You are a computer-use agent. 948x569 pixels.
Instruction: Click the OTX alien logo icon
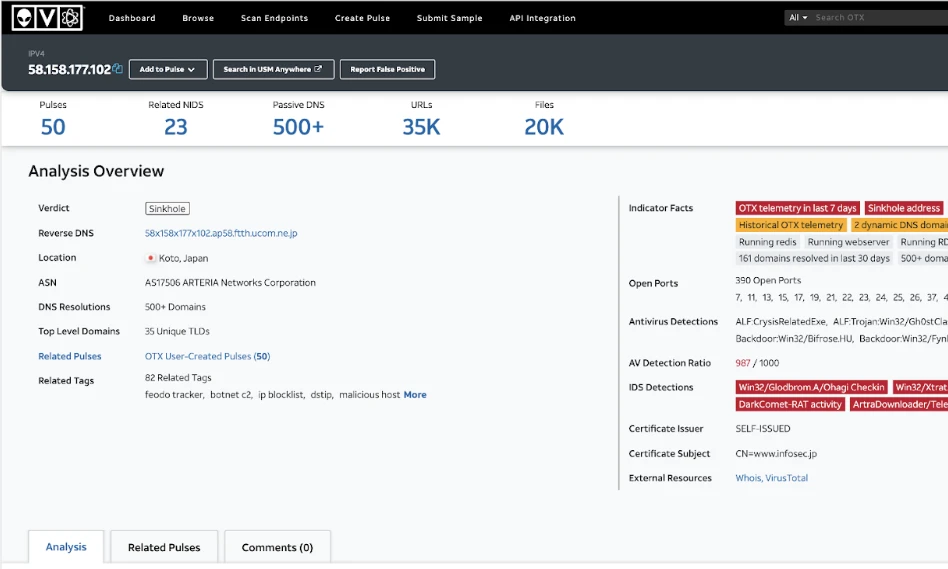[x=24, y=18]
